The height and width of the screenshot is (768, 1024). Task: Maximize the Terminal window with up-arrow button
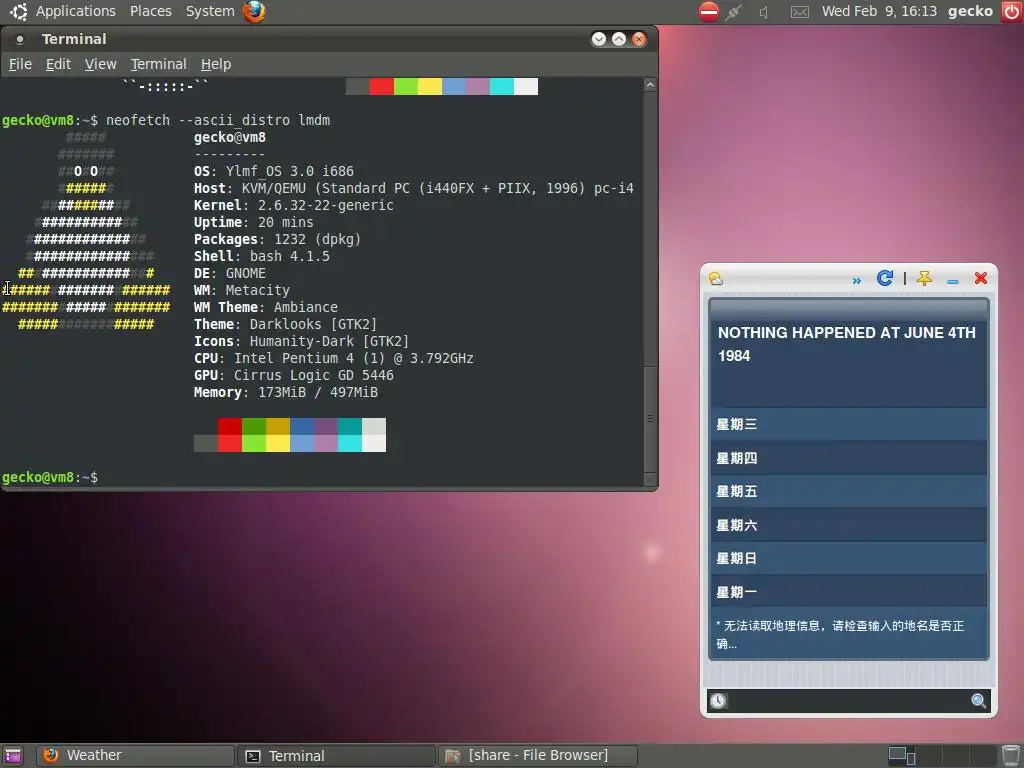[619, 39]
